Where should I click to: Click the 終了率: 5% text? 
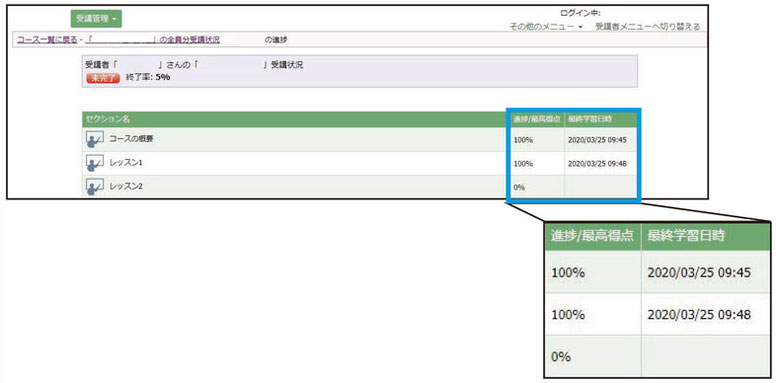[148, 77]
